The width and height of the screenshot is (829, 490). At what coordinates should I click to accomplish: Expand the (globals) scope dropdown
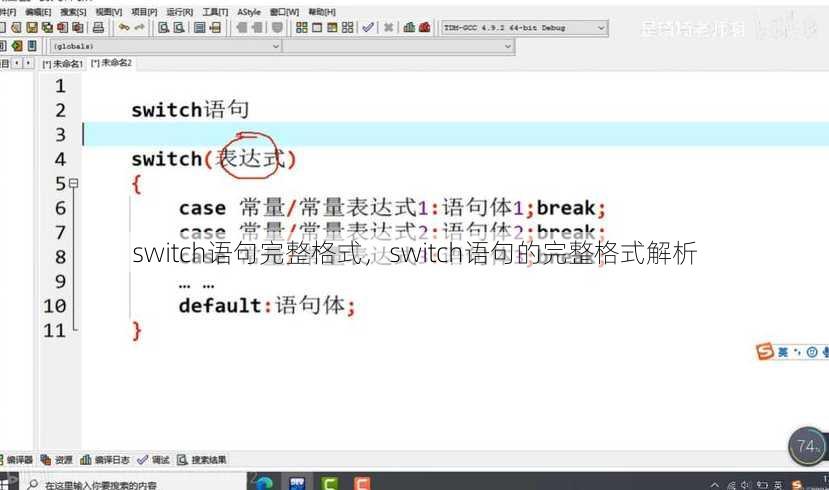165,47
